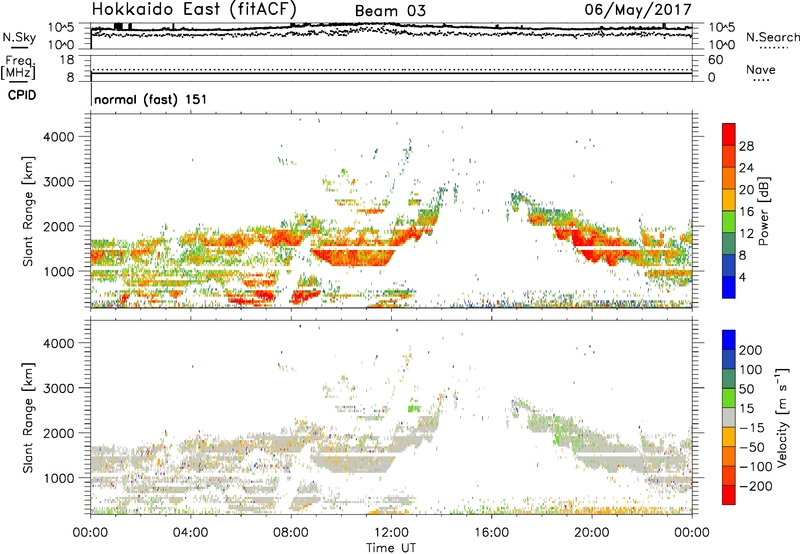
Task: Click the '18' value on the frequency axis
Action: coord(67,60)
